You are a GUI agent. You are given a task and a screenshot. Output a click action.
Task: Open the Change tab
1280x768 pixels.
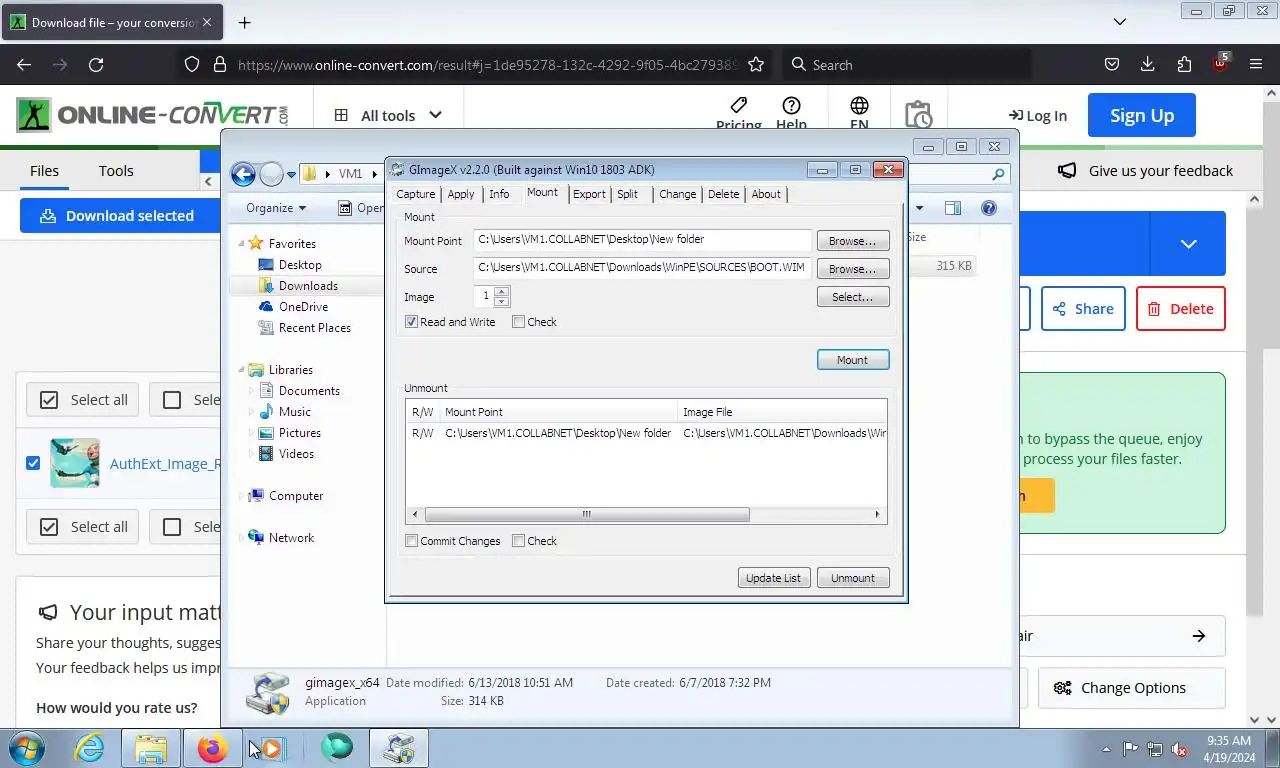[677, 194]
